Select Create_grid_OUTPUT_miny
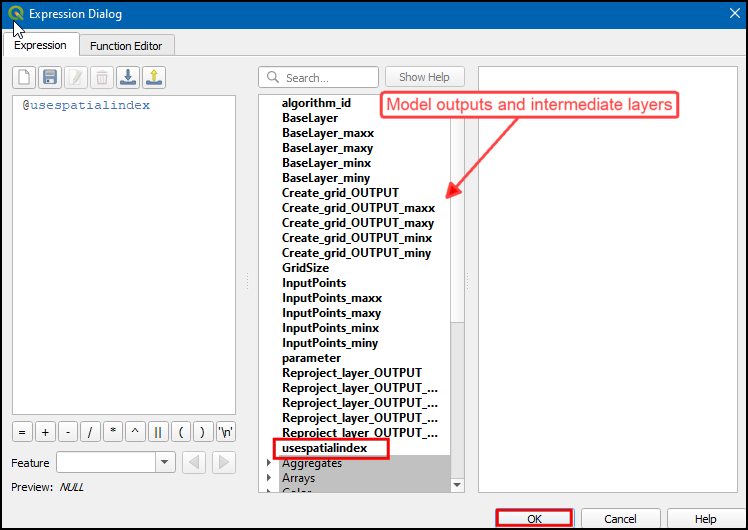This screenshot has width=748, height=530. pos(356,253)
